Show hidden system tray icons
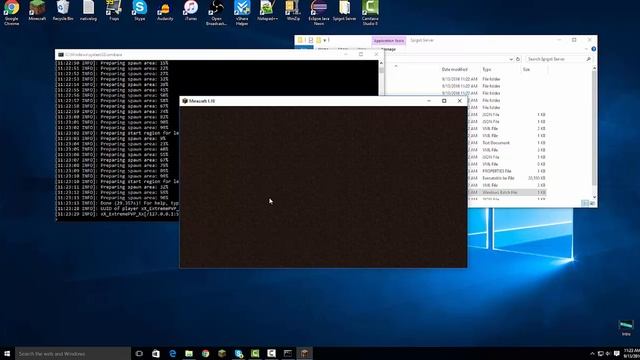Screen dimensions: 640x360 [x=592, y=353]
